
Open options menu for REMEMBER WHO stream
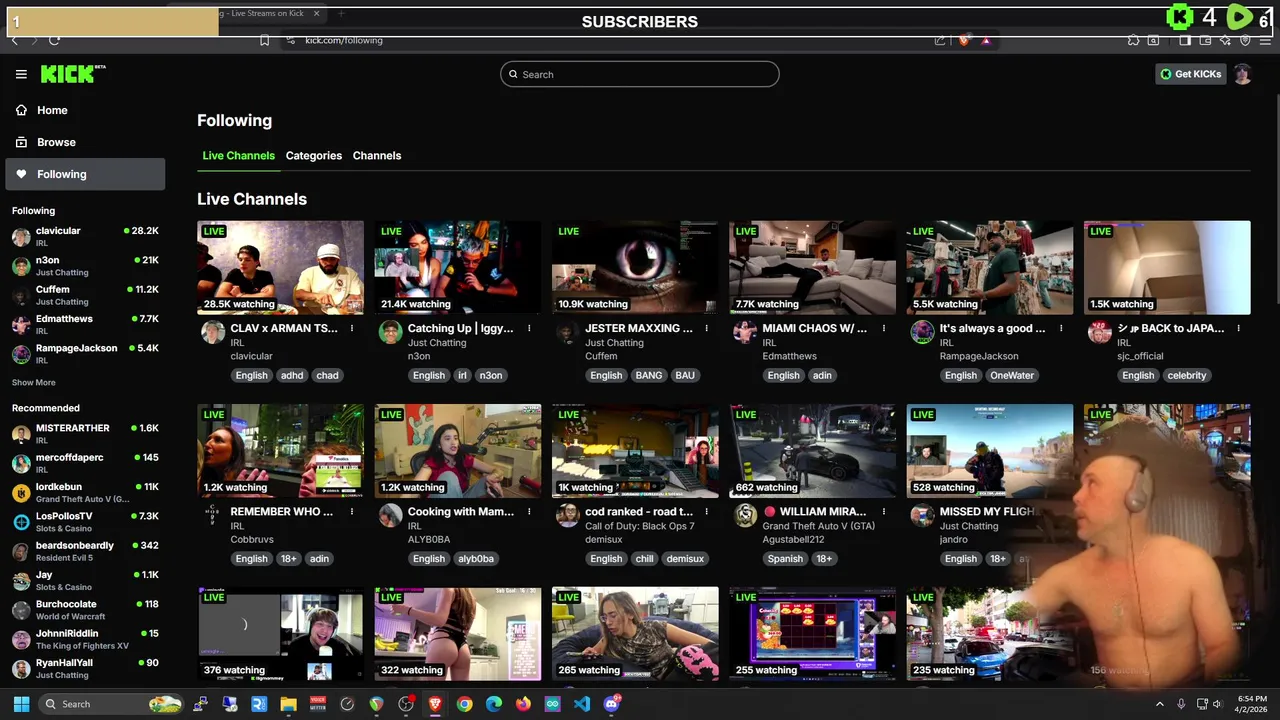tap(352, 511)
